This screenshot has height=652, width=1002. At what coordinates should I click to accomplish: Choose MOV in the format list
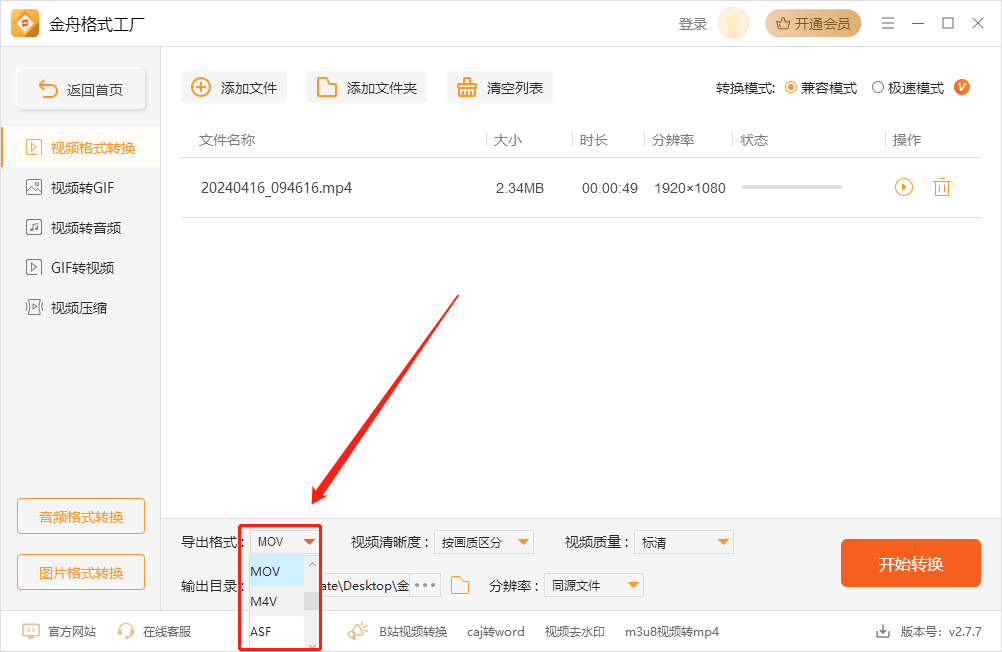[x=277, y=571]
